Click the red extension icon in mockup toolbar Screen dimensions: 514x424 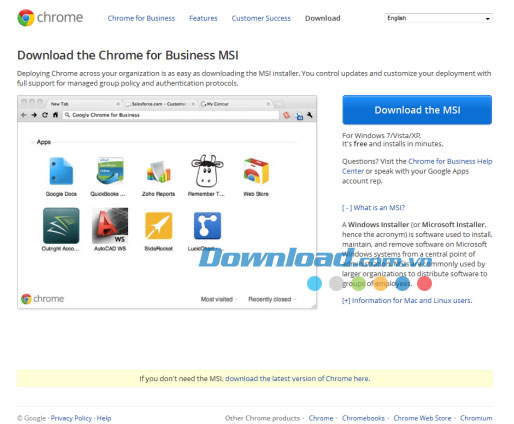pos(286,115)
